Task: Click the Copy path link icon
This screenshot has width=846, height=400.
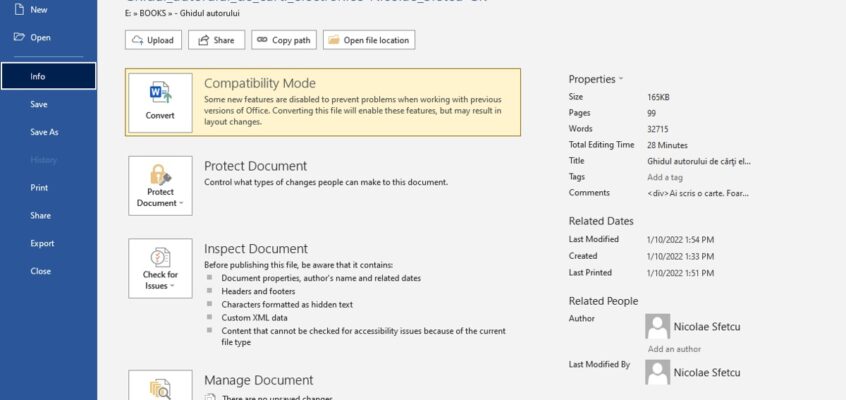Action: point(262,40)
